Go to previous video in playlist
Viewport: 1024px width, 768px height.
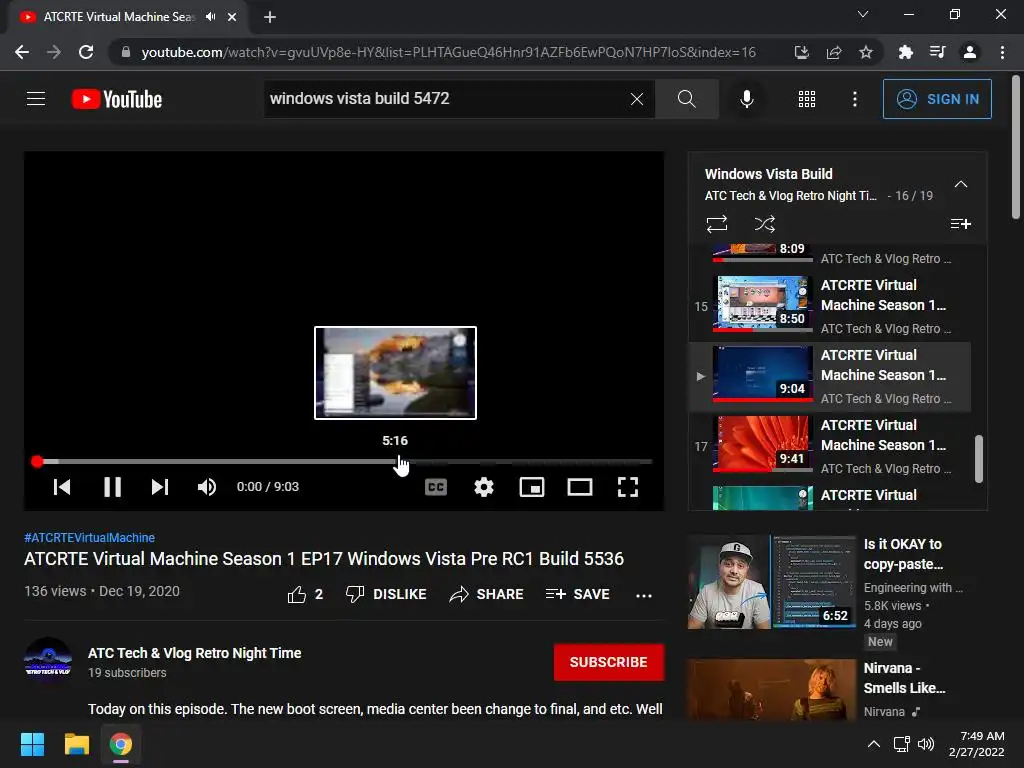[x=62, y=487]
